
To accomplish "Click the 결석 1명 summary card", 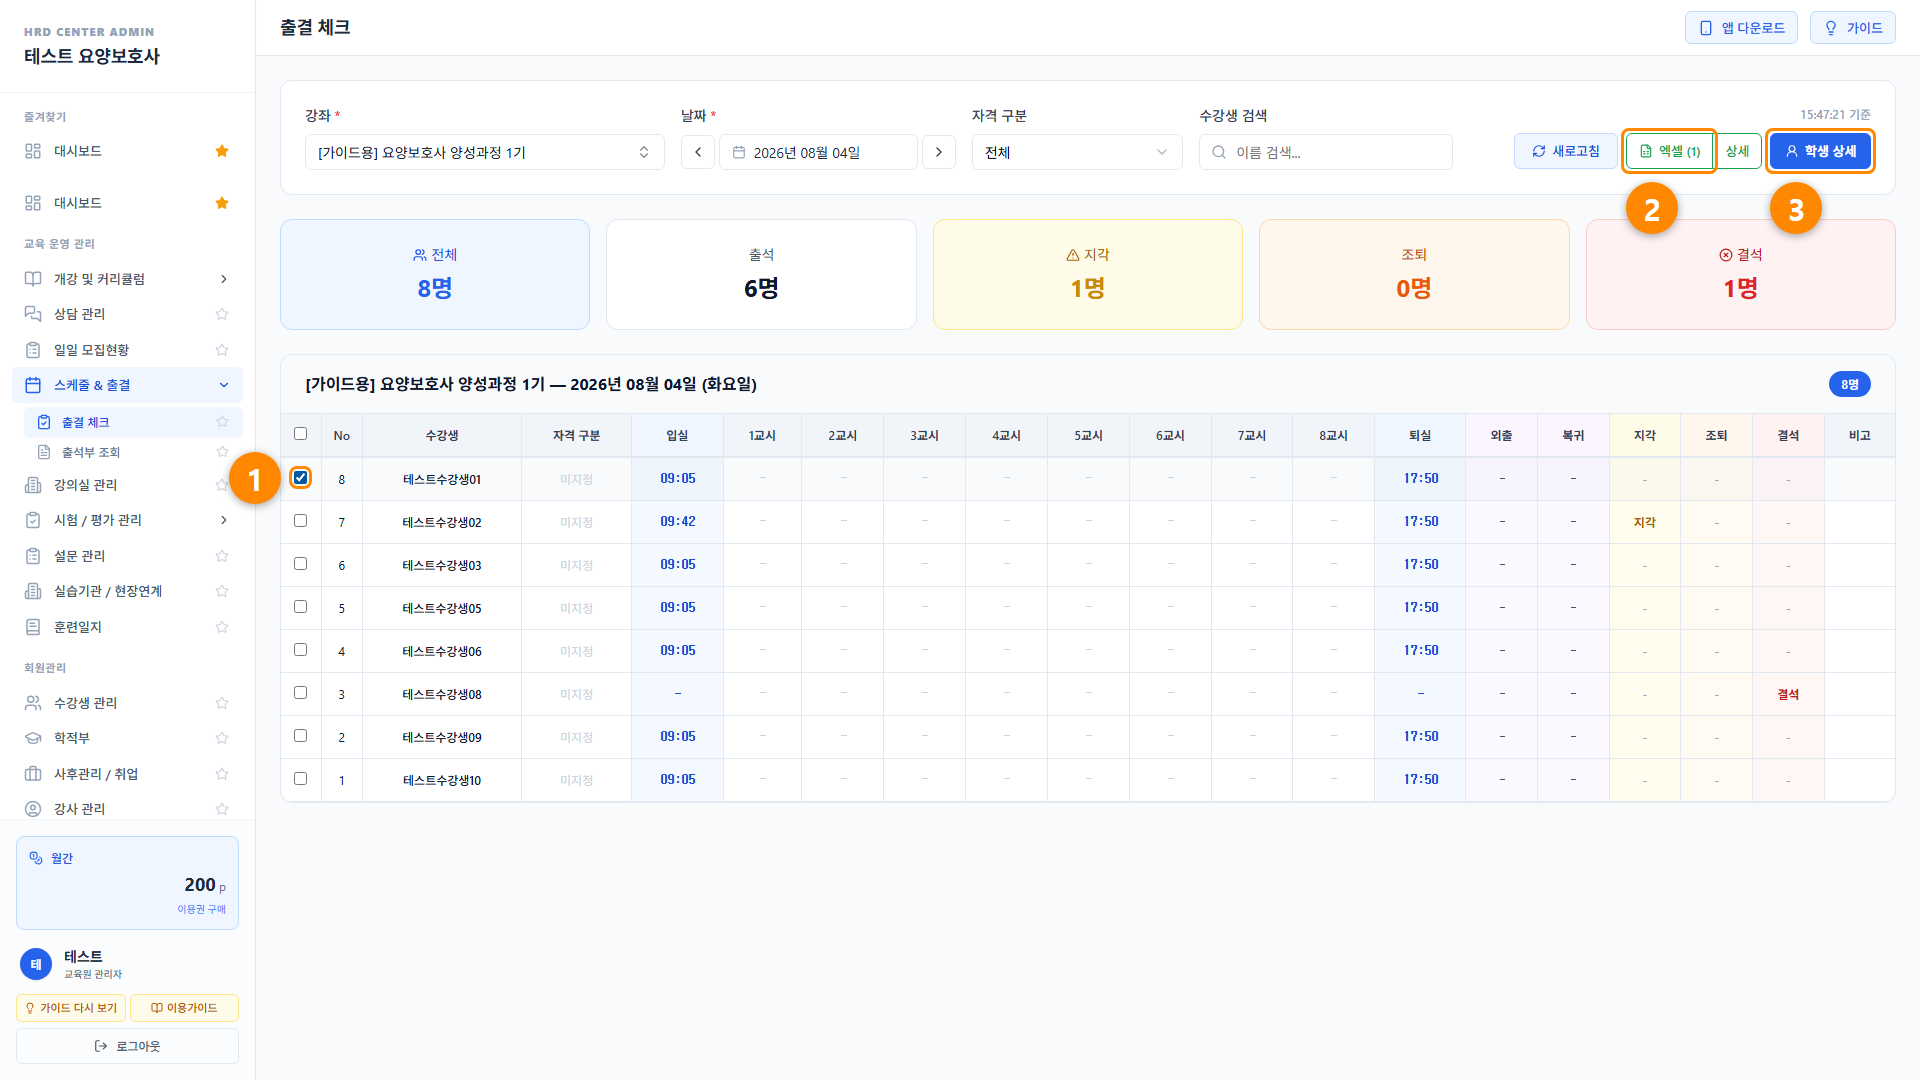I will point(1740,274).
